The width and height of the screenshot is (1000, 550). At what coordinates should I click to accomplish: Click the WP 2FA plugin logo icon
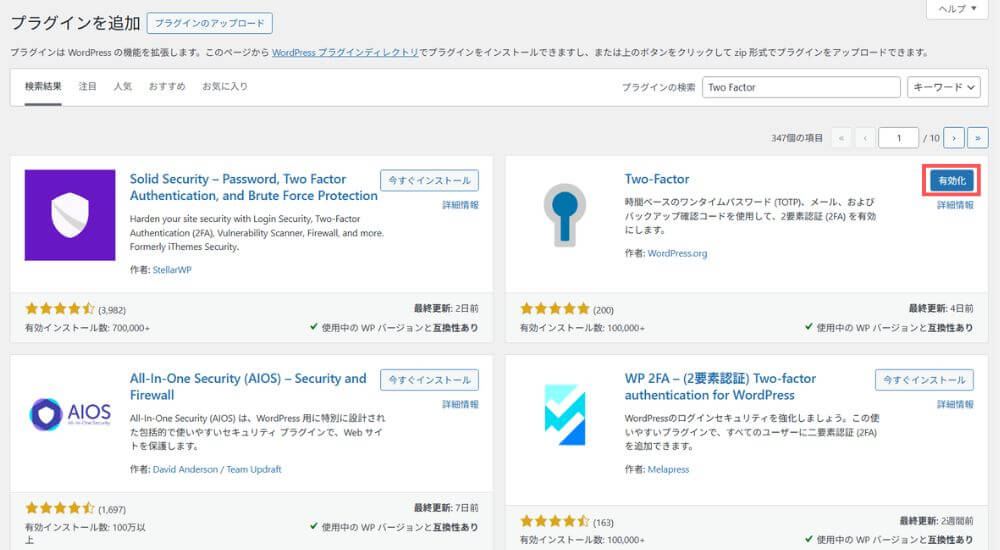click(x=564, y=414)
